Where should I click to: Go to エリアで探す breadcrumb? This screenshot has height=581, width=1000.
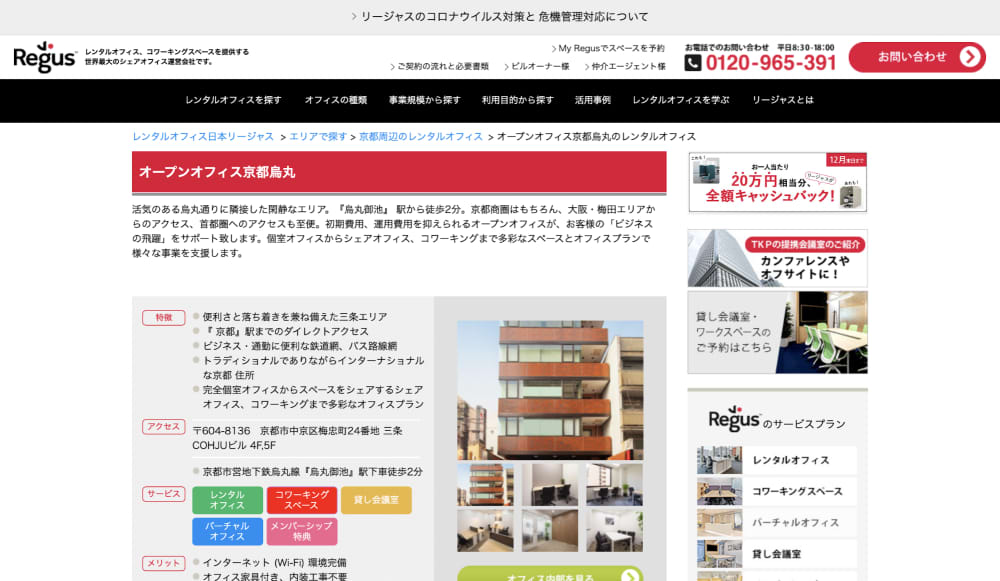pos(318,136)
